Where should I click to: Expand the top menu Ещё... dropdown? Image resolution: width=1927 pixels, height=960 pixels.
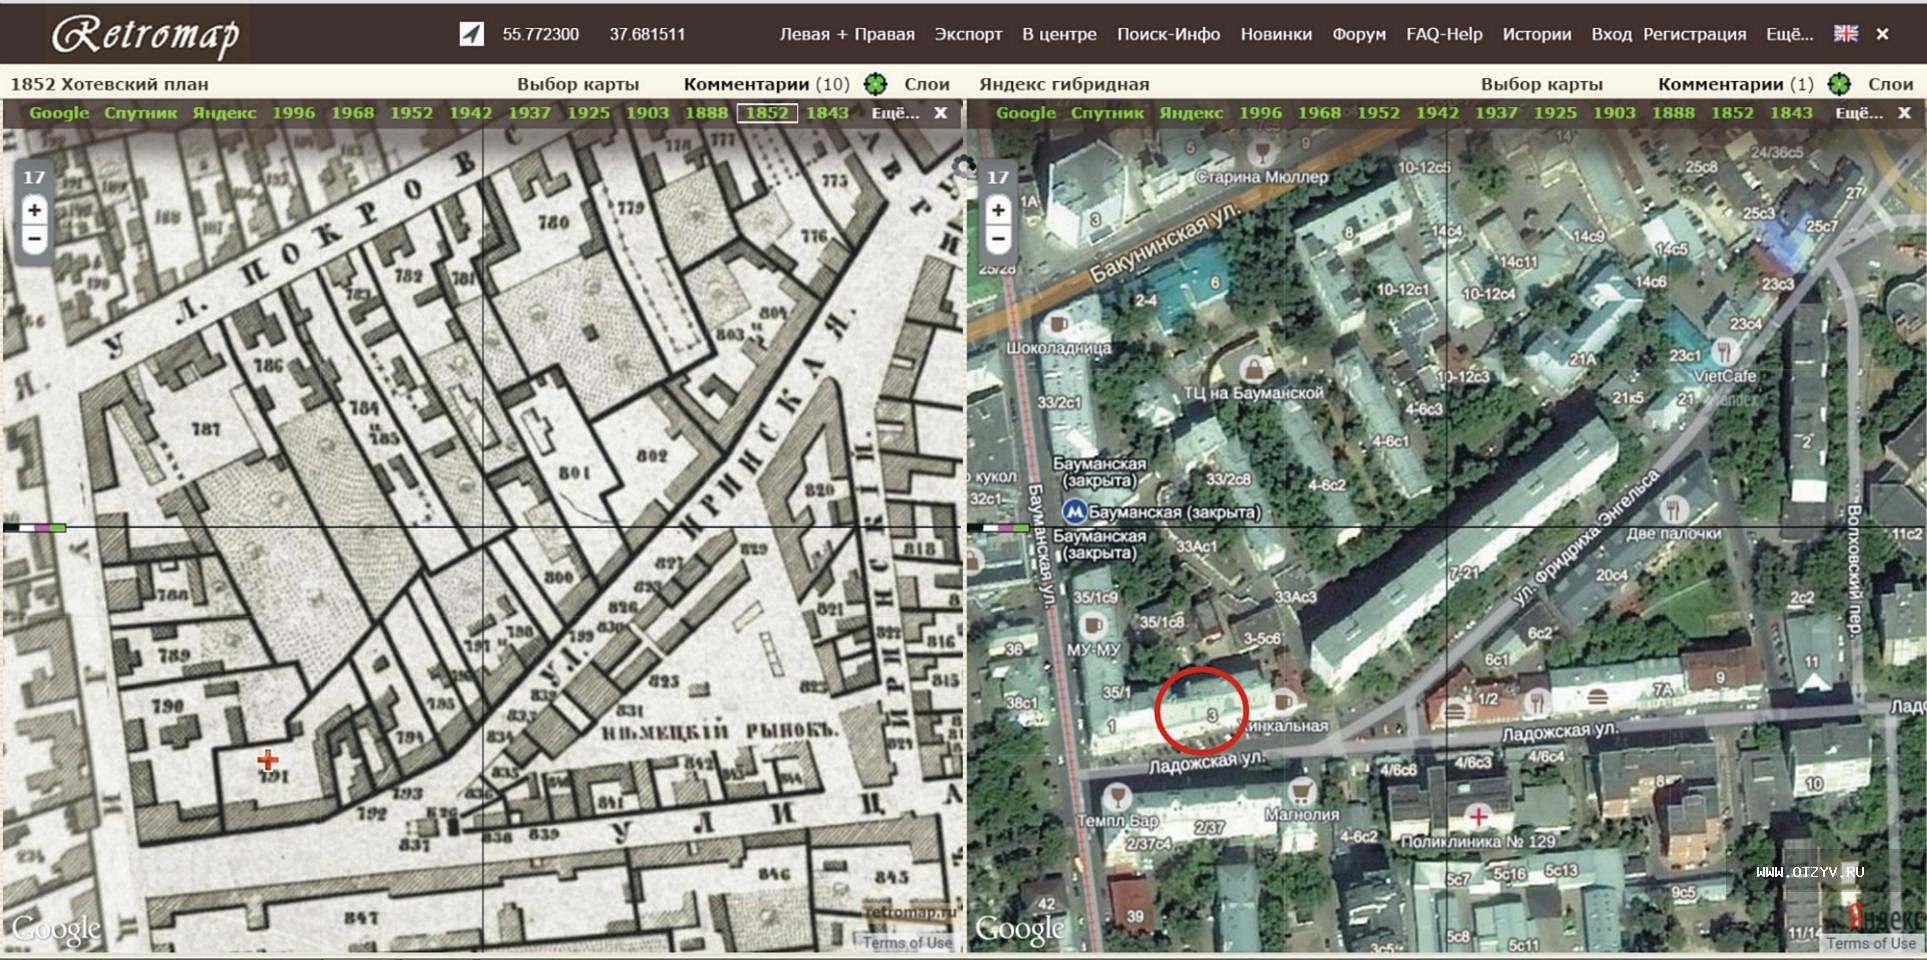click(1789, 34)
